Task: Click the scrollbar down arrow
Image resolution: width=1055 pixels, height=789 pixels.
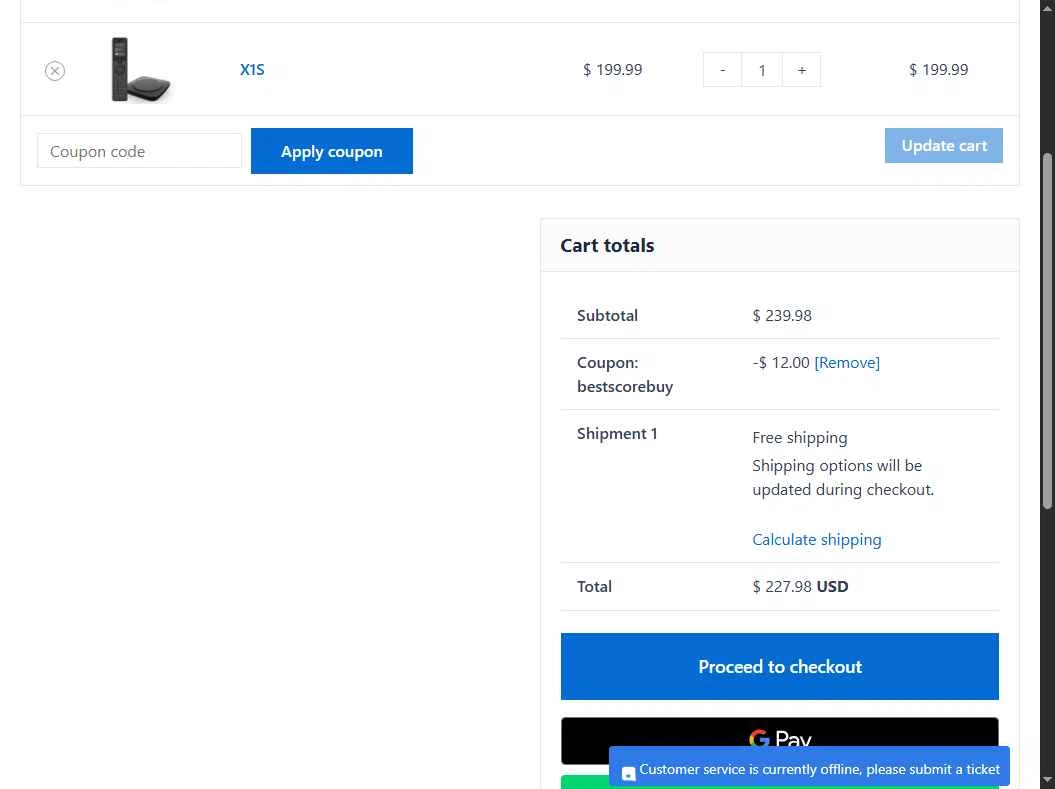Action: pyautogui.click(x=1047, y=780)
